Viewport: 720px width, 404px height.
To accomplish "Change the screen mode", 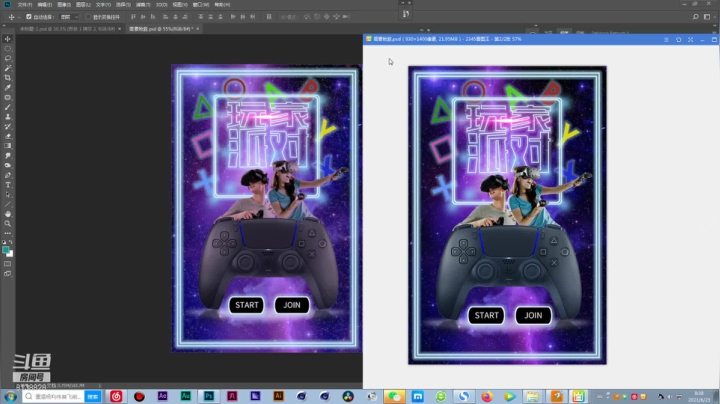I will point(8,274).
